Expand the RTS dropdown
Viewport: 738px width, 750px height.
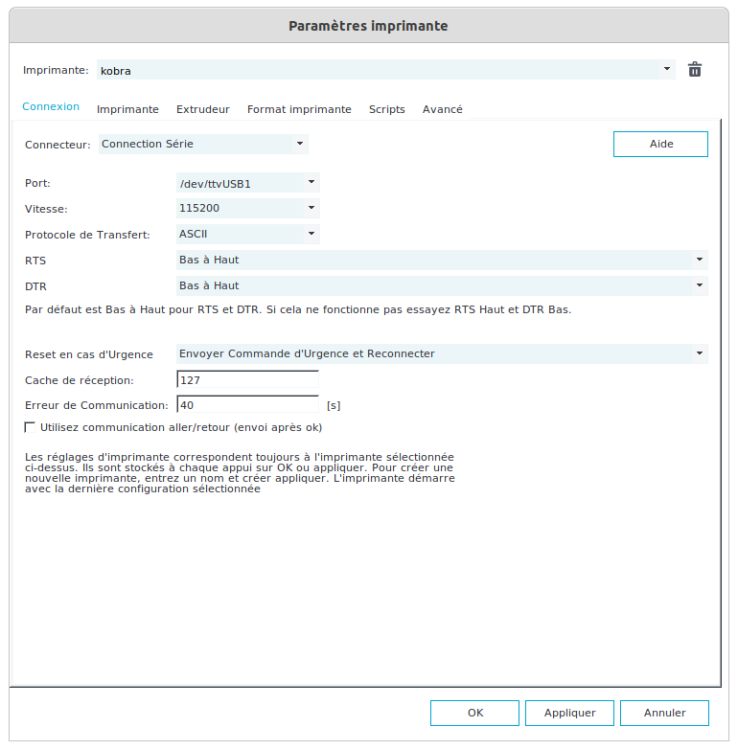coord(442,260)
